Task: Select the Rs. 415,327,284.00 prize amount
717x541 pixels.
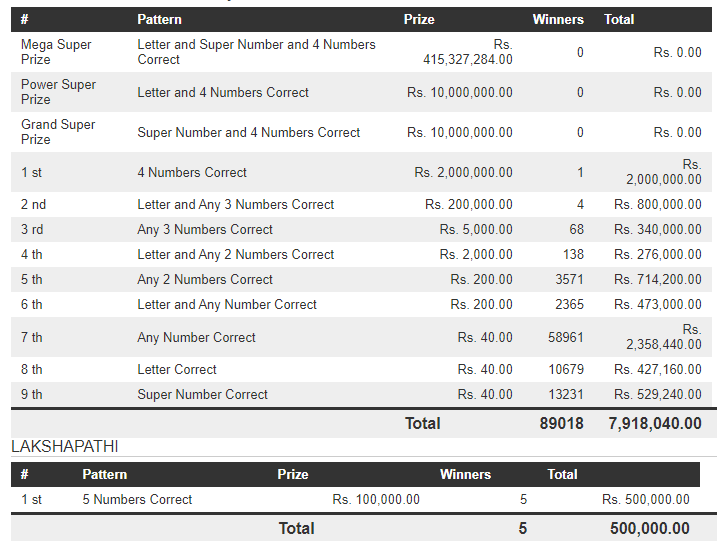Action: [x=468, y=52]
